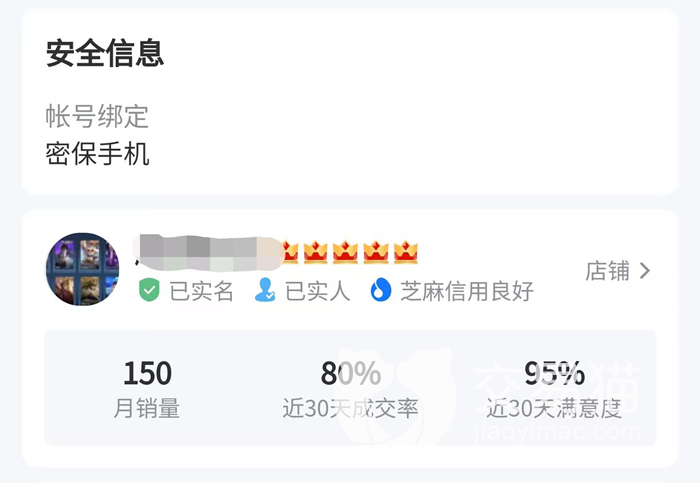
Task: Click the middle crown rating icon
Action: point(345,252)
